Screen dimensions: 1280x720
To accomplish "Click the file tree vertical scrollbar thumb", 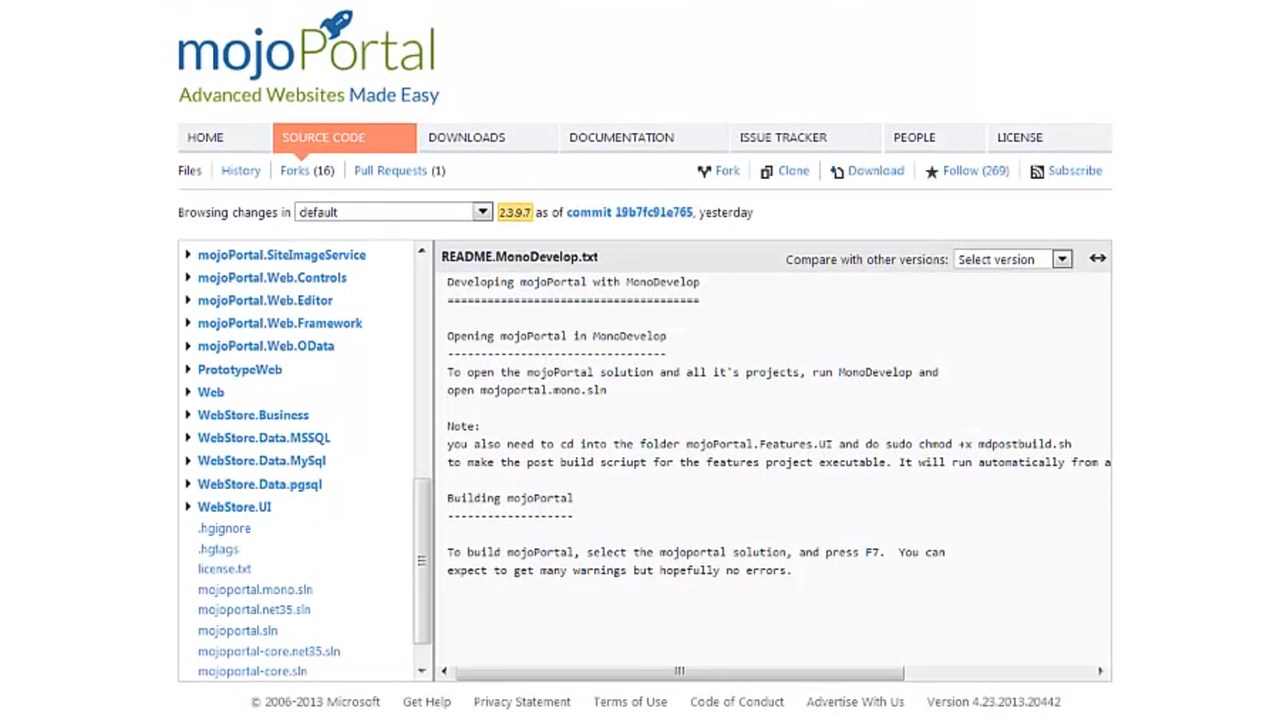I will coord(422,561).
